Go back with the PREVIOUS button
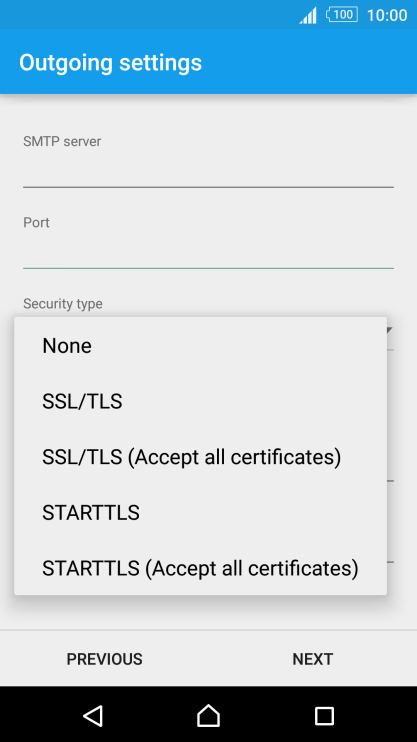Screen dimensions: 417x742 point(104,659)
